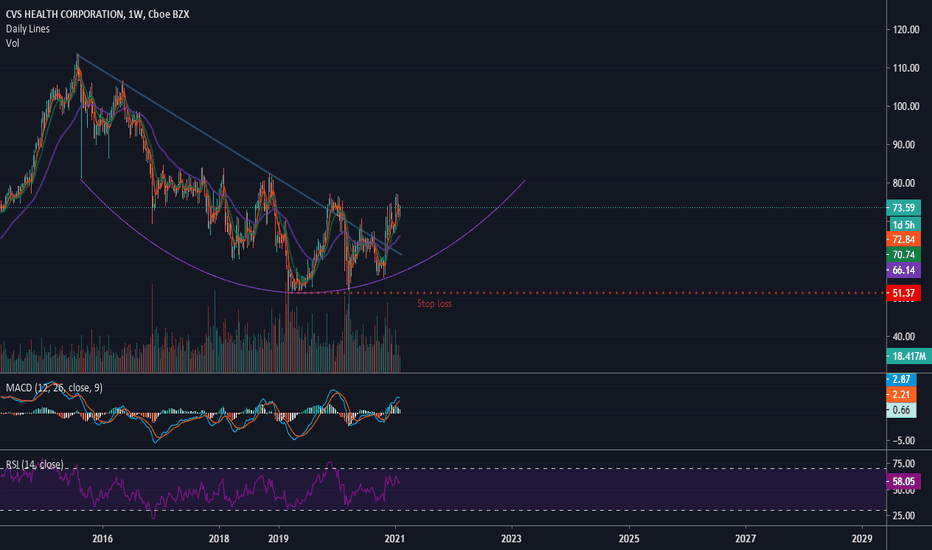Click the 2016 label on time axis
Screen dimensions: 932x550
click(x=102, y=539)
